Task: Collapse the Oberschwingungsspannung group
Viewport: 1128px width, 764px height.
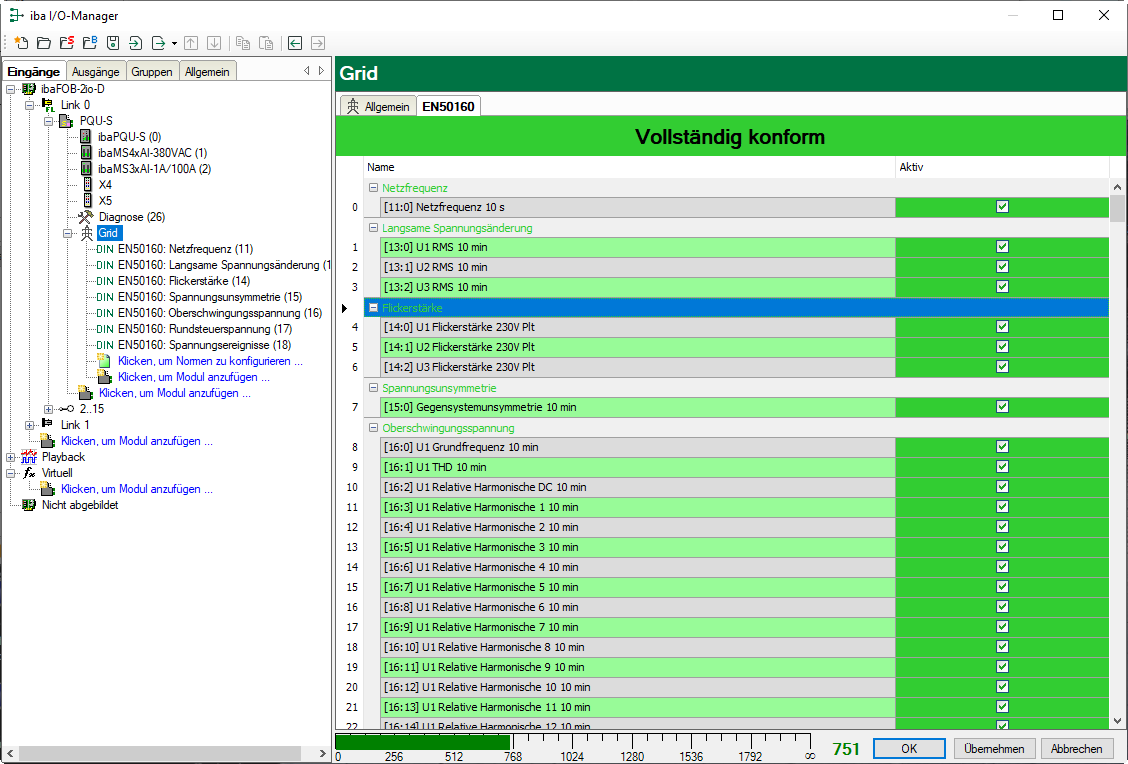Action: (x=373, y=428)
